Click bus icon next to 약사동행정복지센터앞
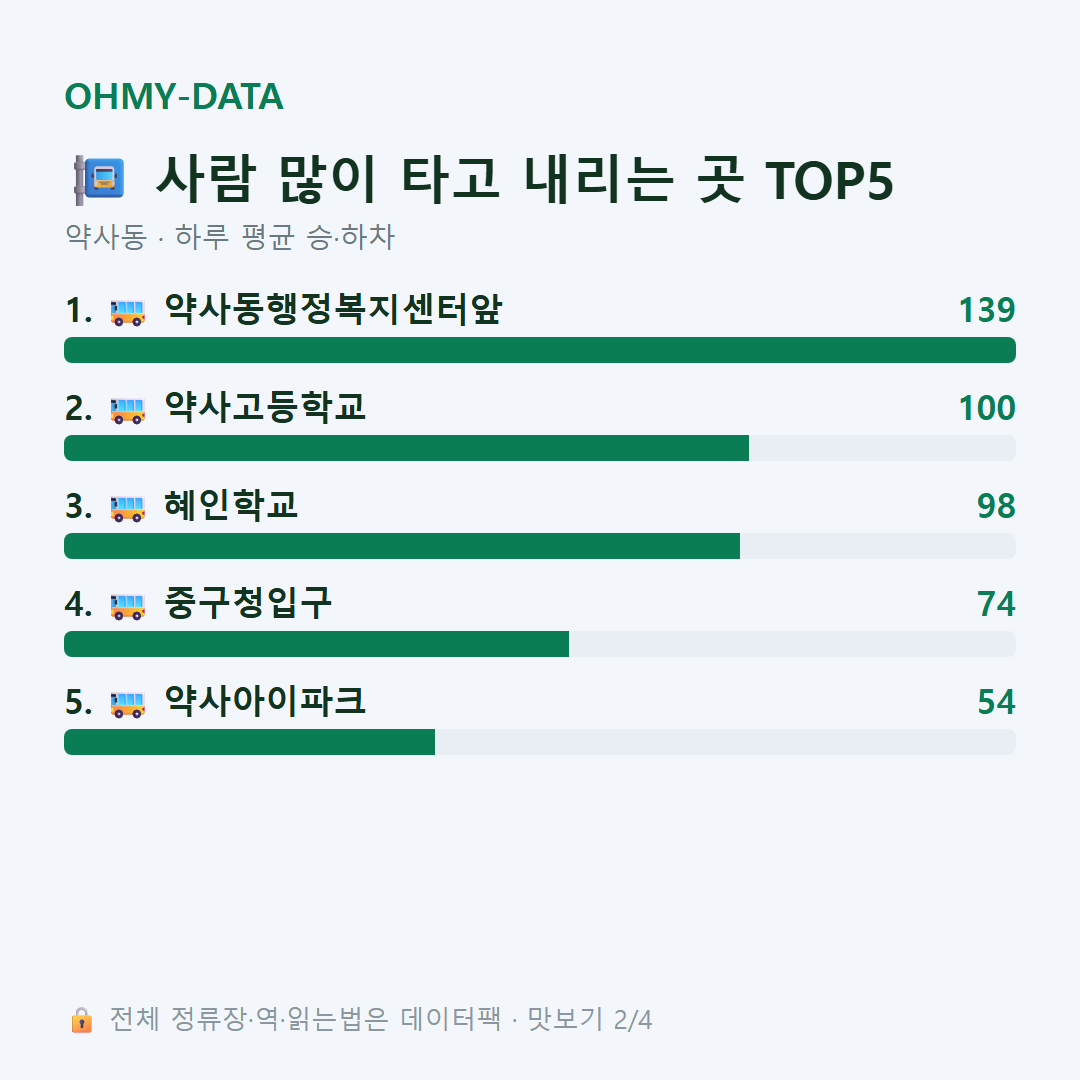 [x=128, y=312]
